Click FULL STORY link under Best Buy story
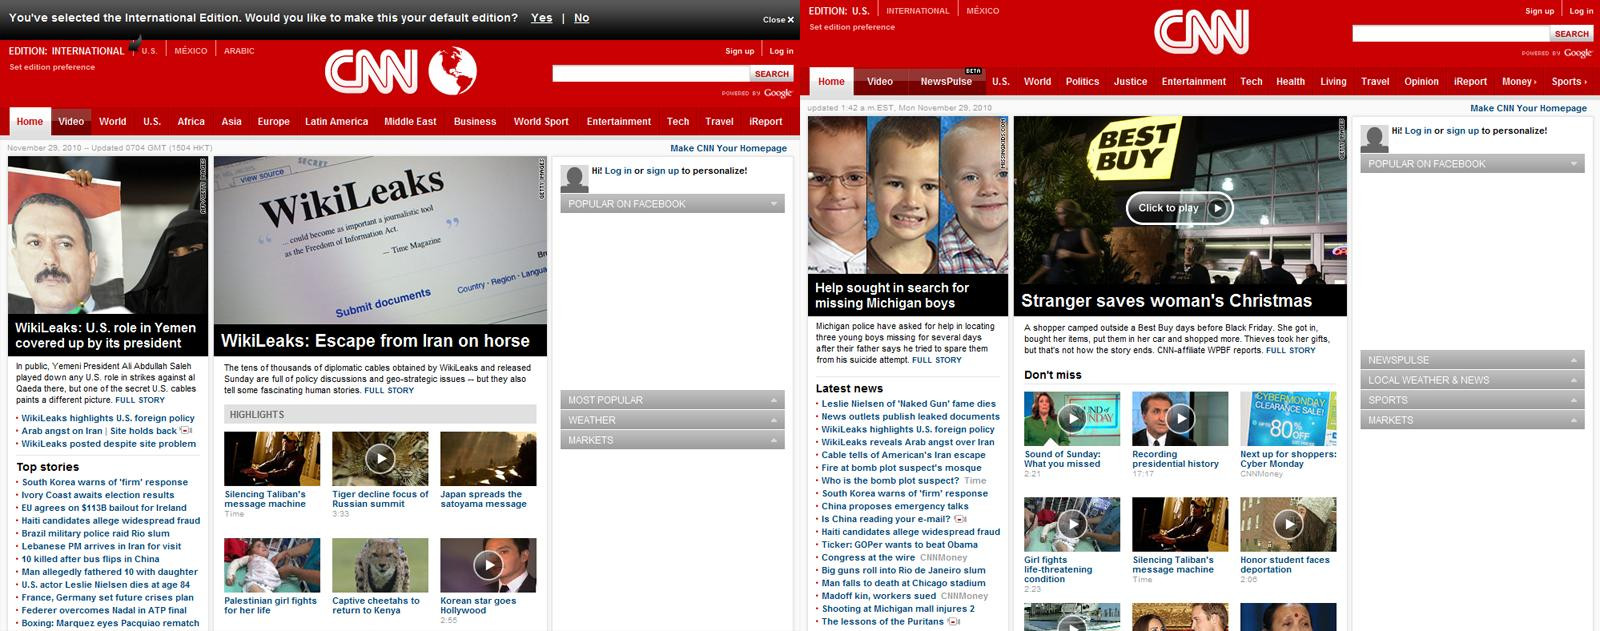The image size is (1600, 631). click(x=1290, y=351)
